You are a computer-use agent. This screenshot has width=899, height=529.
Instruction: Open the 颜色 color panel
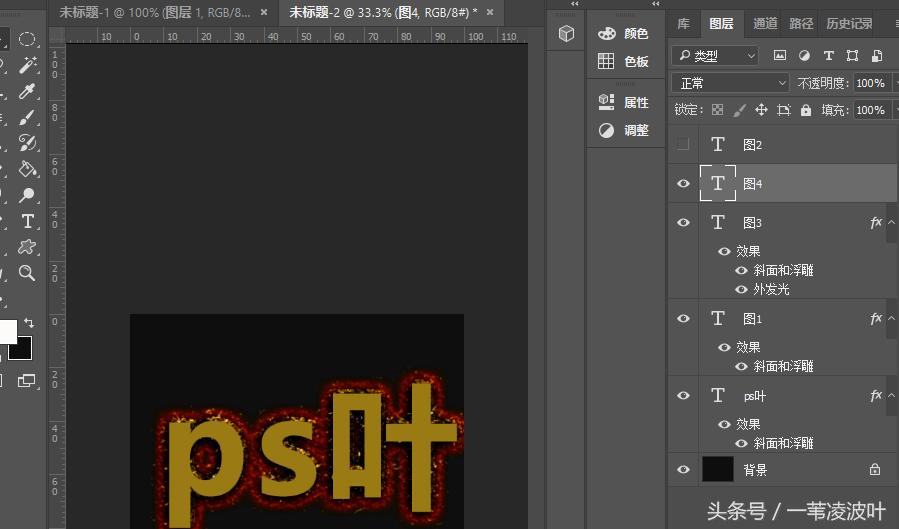tap(623, 34)
